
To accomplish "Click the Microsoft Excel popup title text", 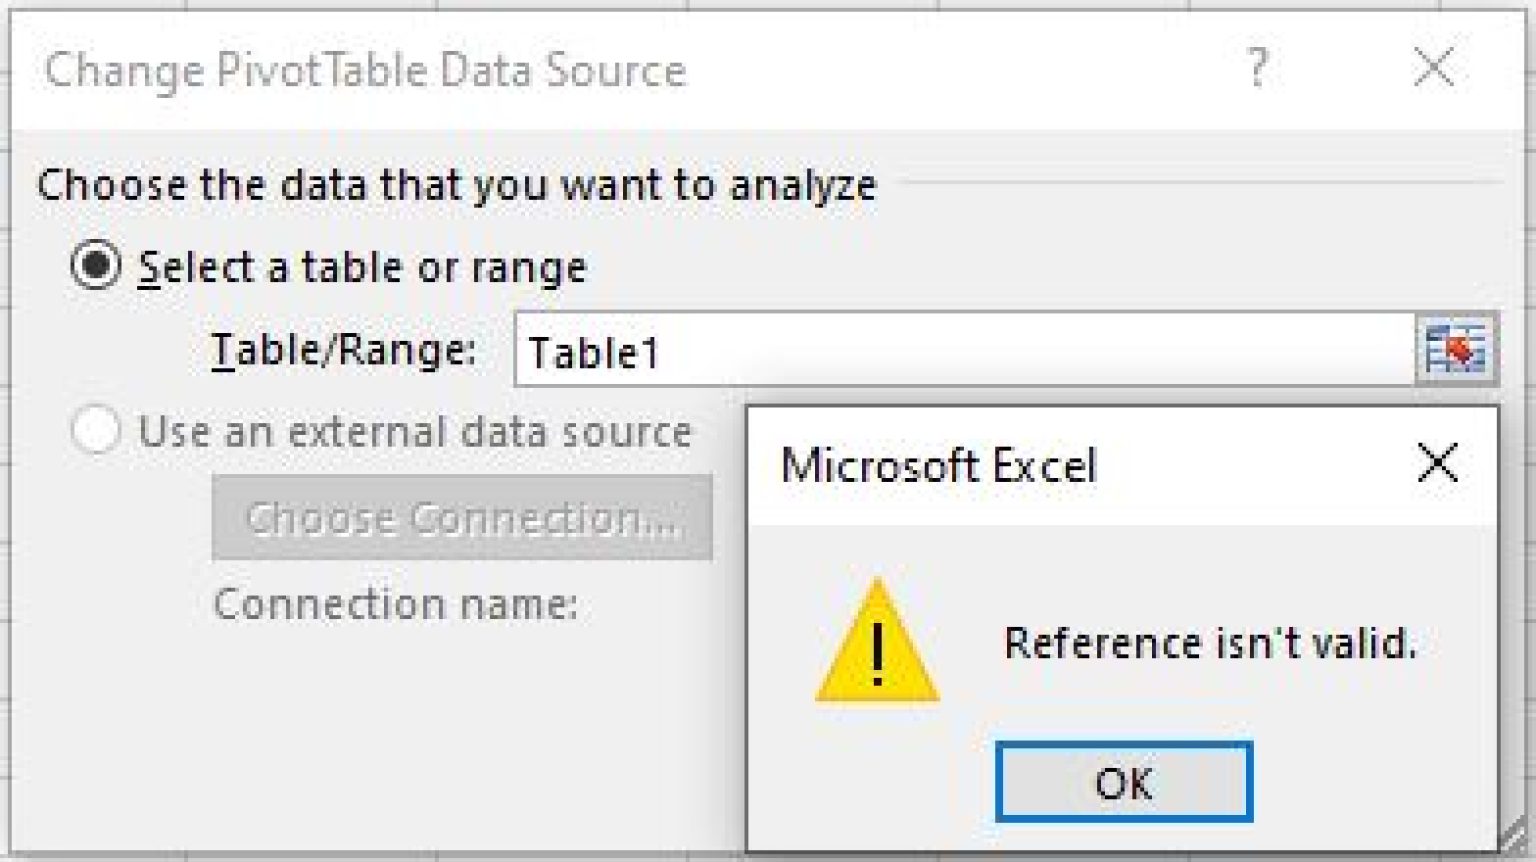I will click(x=938, y=466).
